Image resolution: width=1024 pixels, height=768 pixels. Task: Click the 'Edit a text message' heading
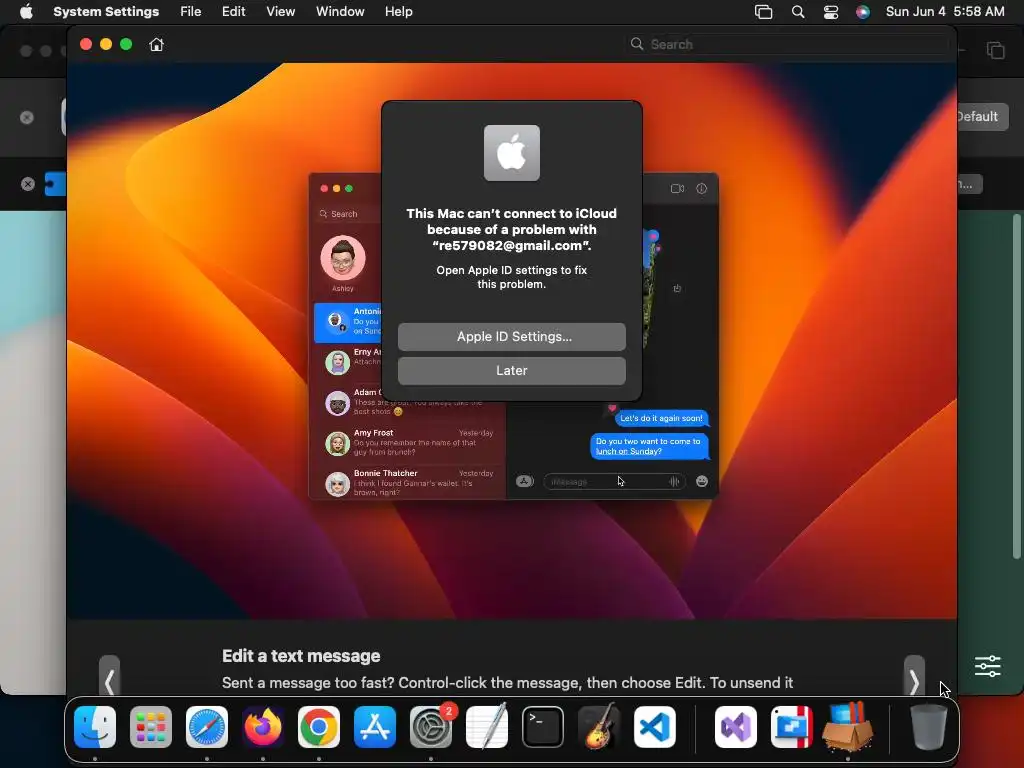tap(301, 656)
